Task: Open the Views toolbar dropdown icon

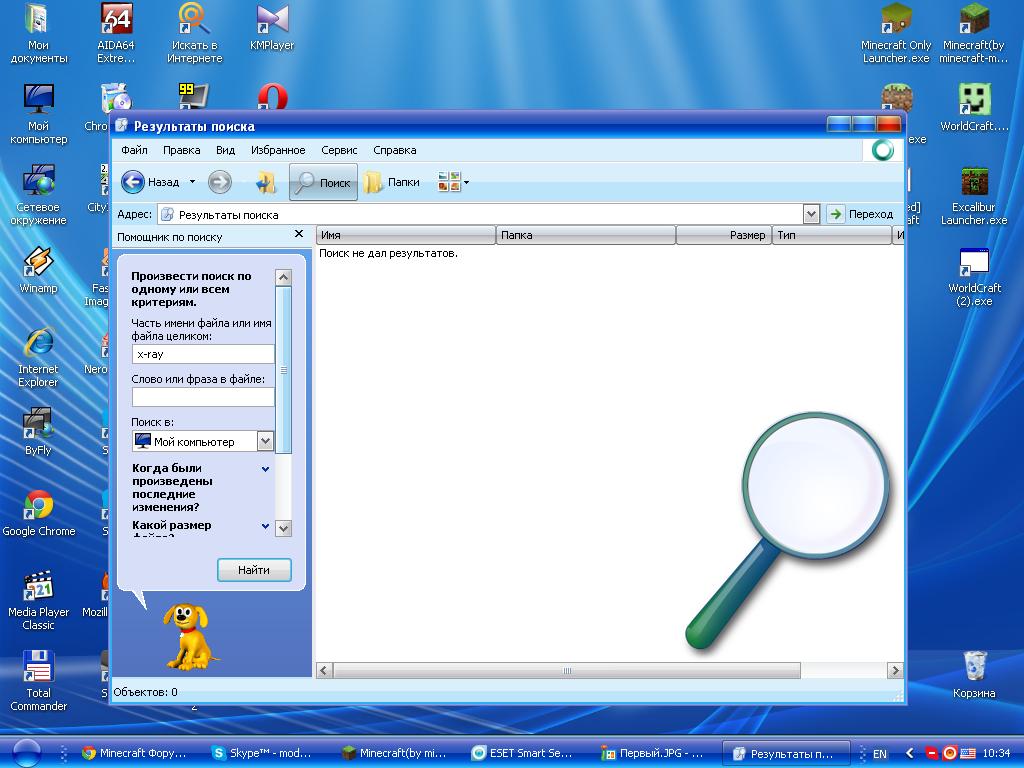Action: tap(453, 182)
